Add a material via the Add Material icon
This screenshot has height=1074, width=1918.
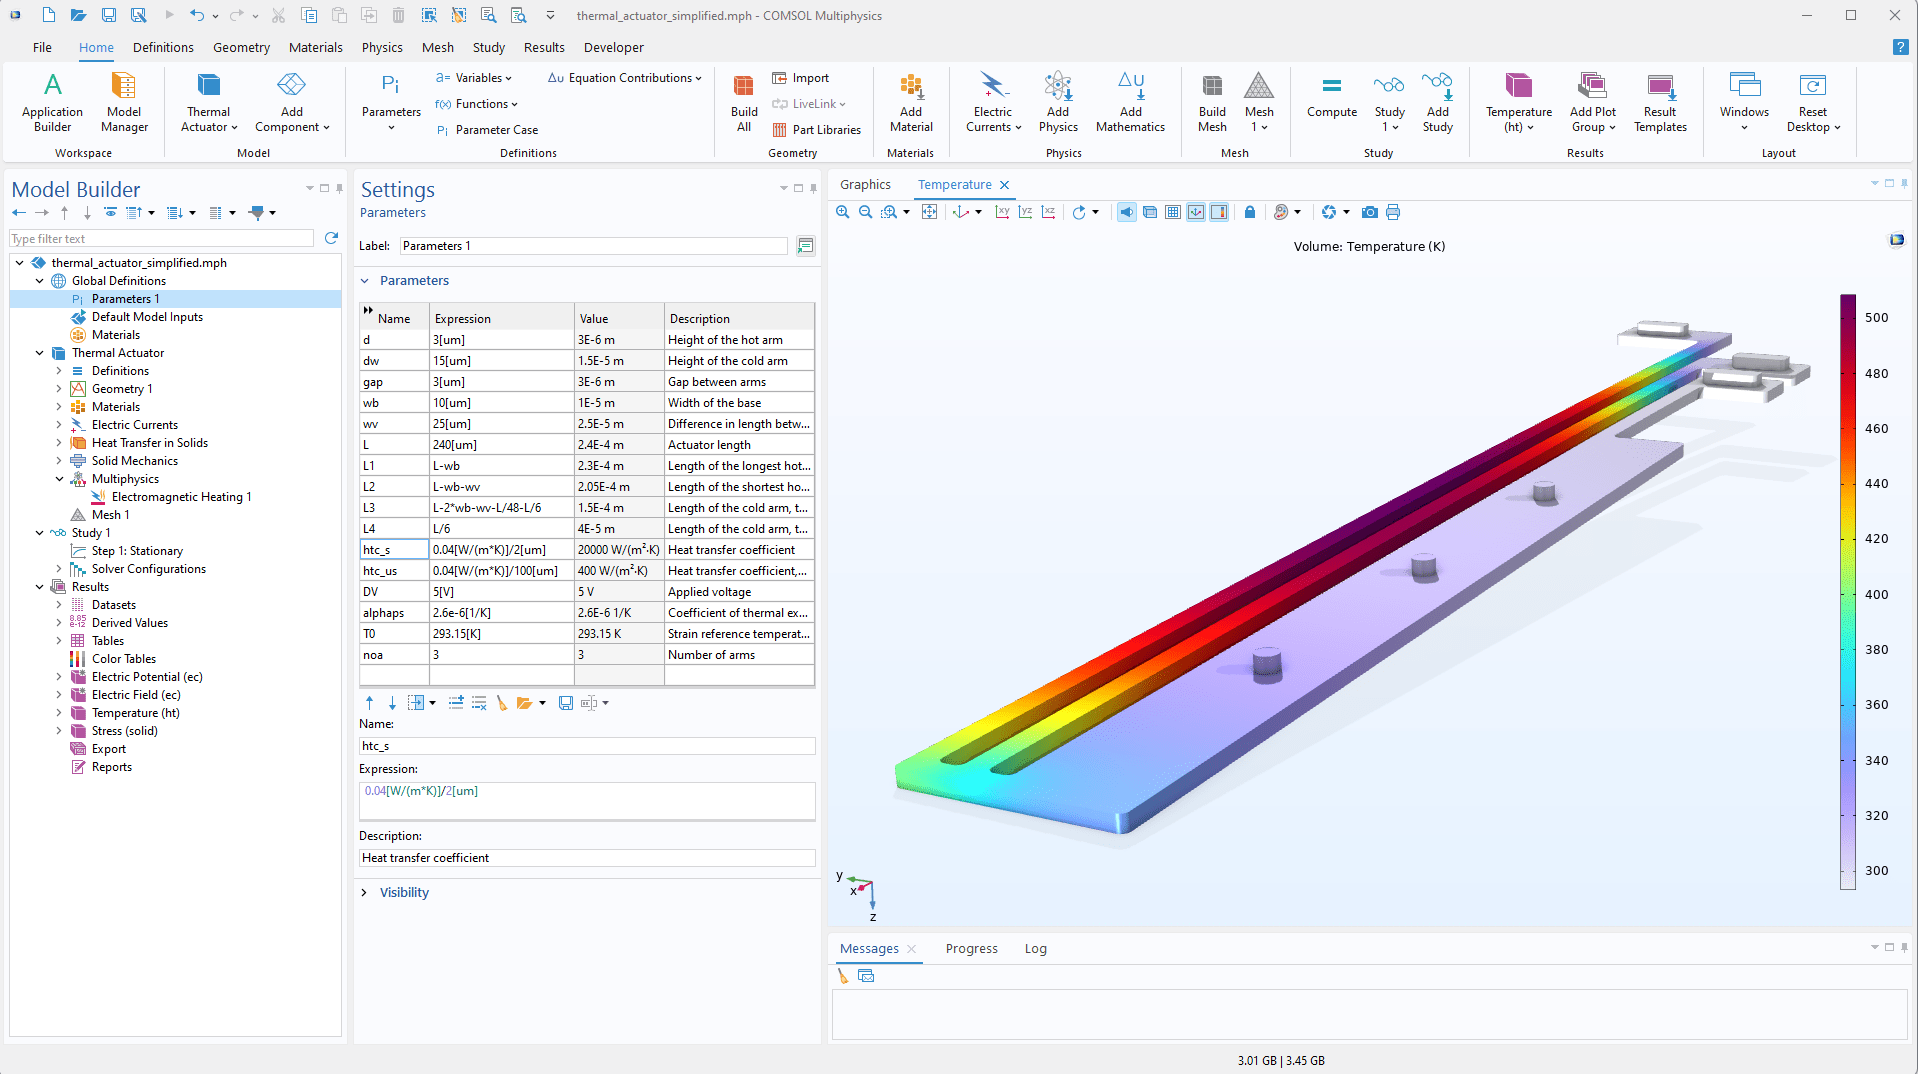pyautogui.click(x=911, y=102)
